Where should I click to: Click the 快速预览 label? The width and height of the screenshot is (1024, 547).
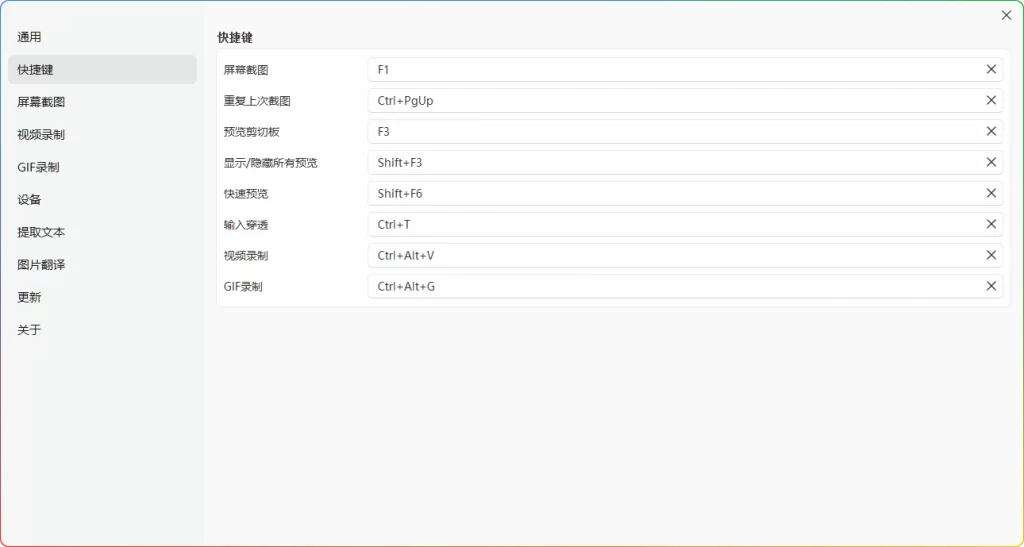[246, 194]
